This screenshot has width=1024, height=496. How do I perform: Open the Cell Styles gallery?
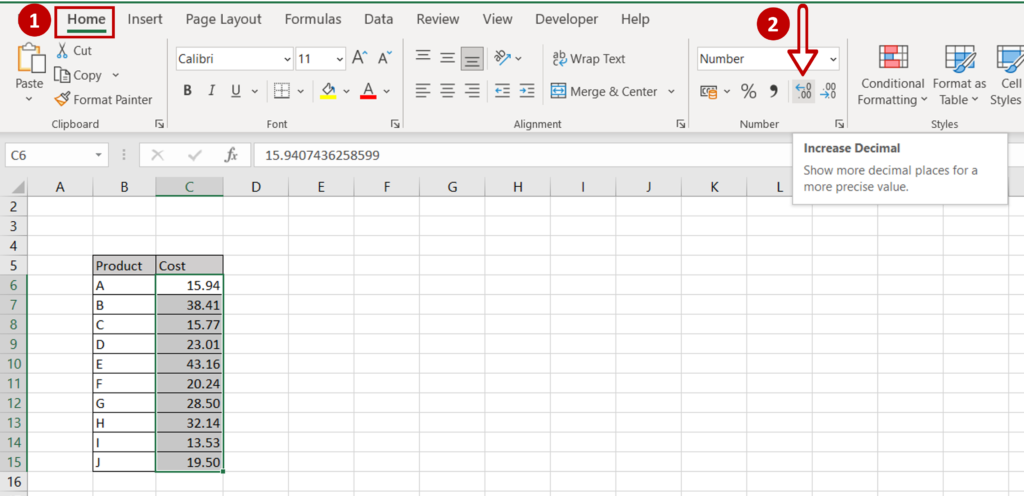click(x=1006, y=76)
